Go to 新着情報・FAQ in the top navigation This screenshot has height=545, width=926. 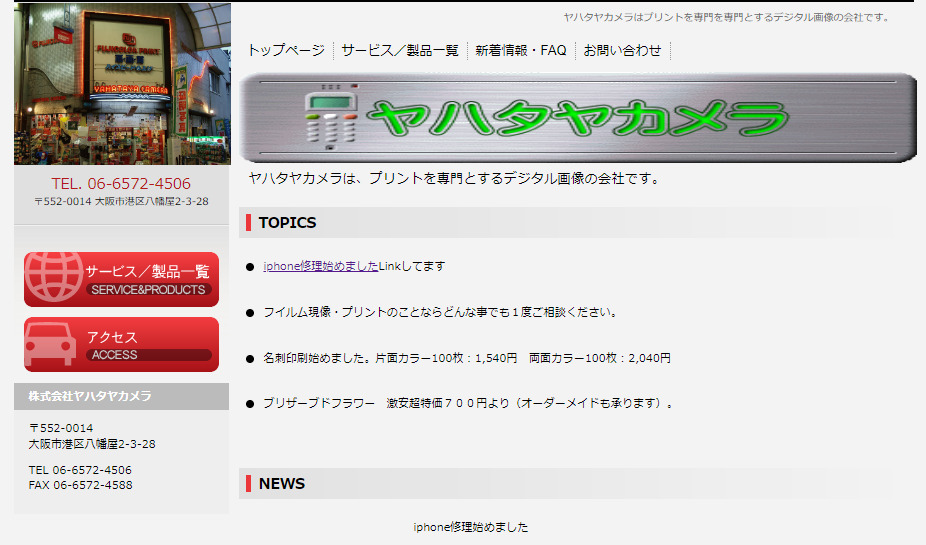[521, 50]
